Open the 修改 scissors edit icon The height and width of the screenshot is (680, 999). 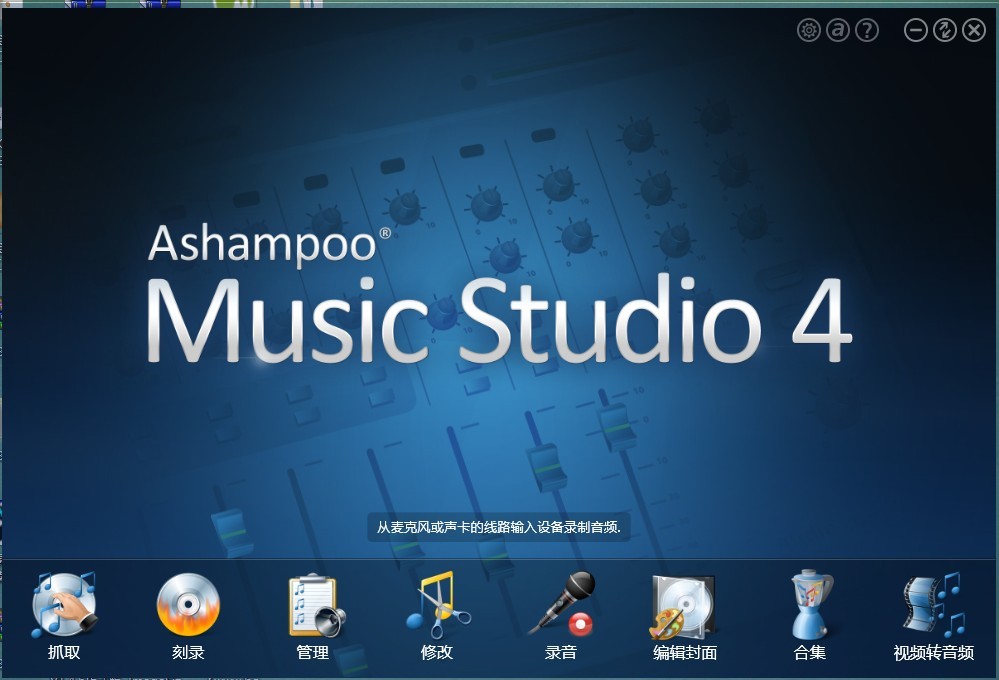tap(438, 604)
